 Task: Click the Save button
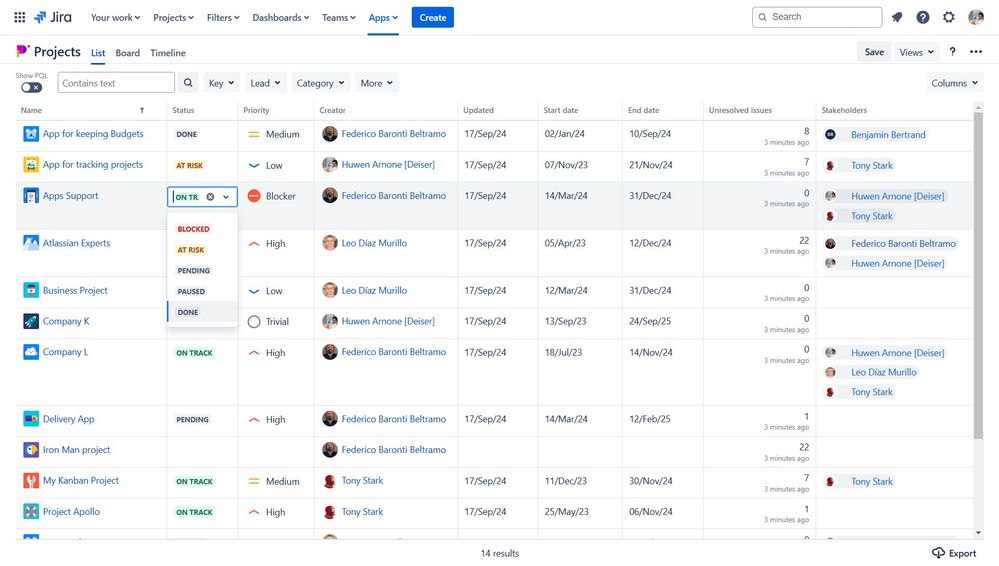(x=874, y=52)
